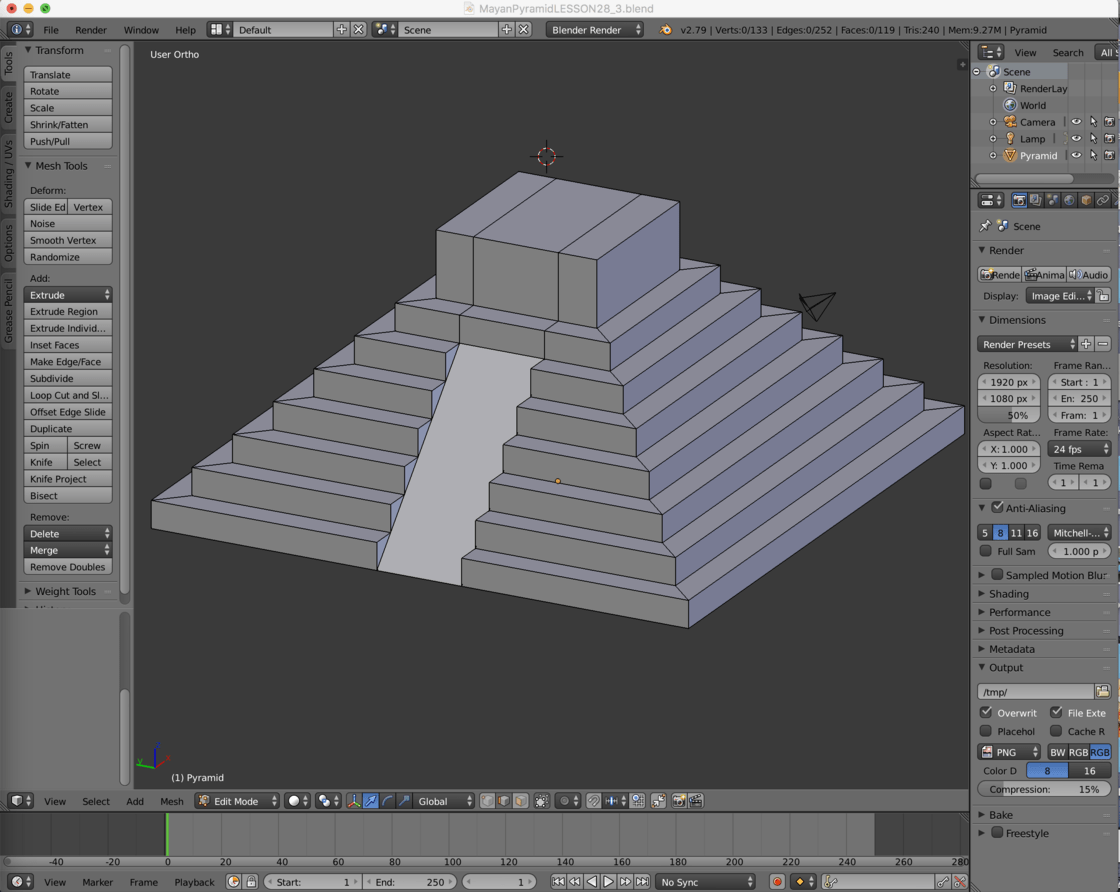Viewport: 1120px width, 892px height.
Task: Open proportional editing options
Action: pos(568,801)
